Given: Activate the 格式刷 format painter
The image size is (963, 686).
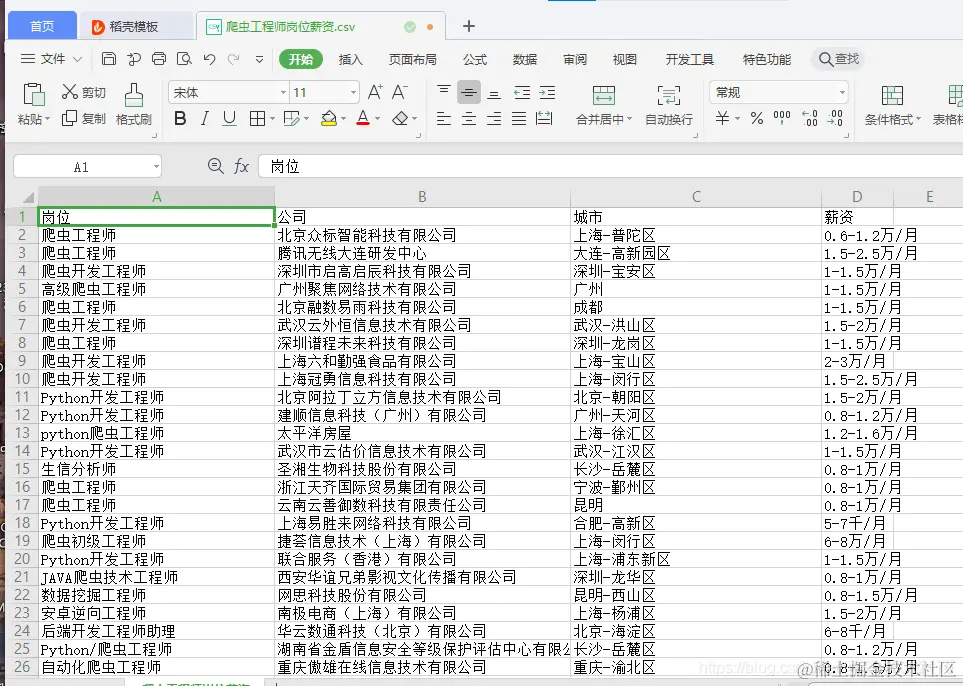Looking at the screenshot, I should tap(134, 104).
